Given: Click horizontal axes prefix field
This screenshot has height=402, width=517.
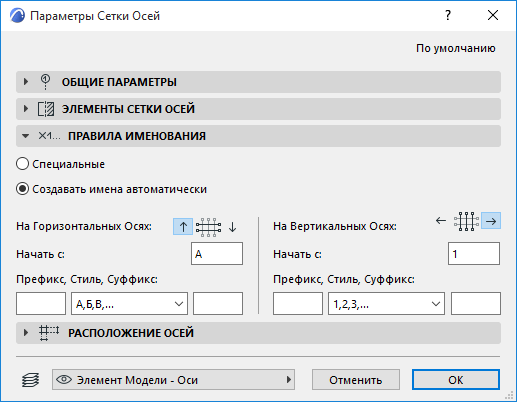Looking at the screenshot, I should coord(41,304).
